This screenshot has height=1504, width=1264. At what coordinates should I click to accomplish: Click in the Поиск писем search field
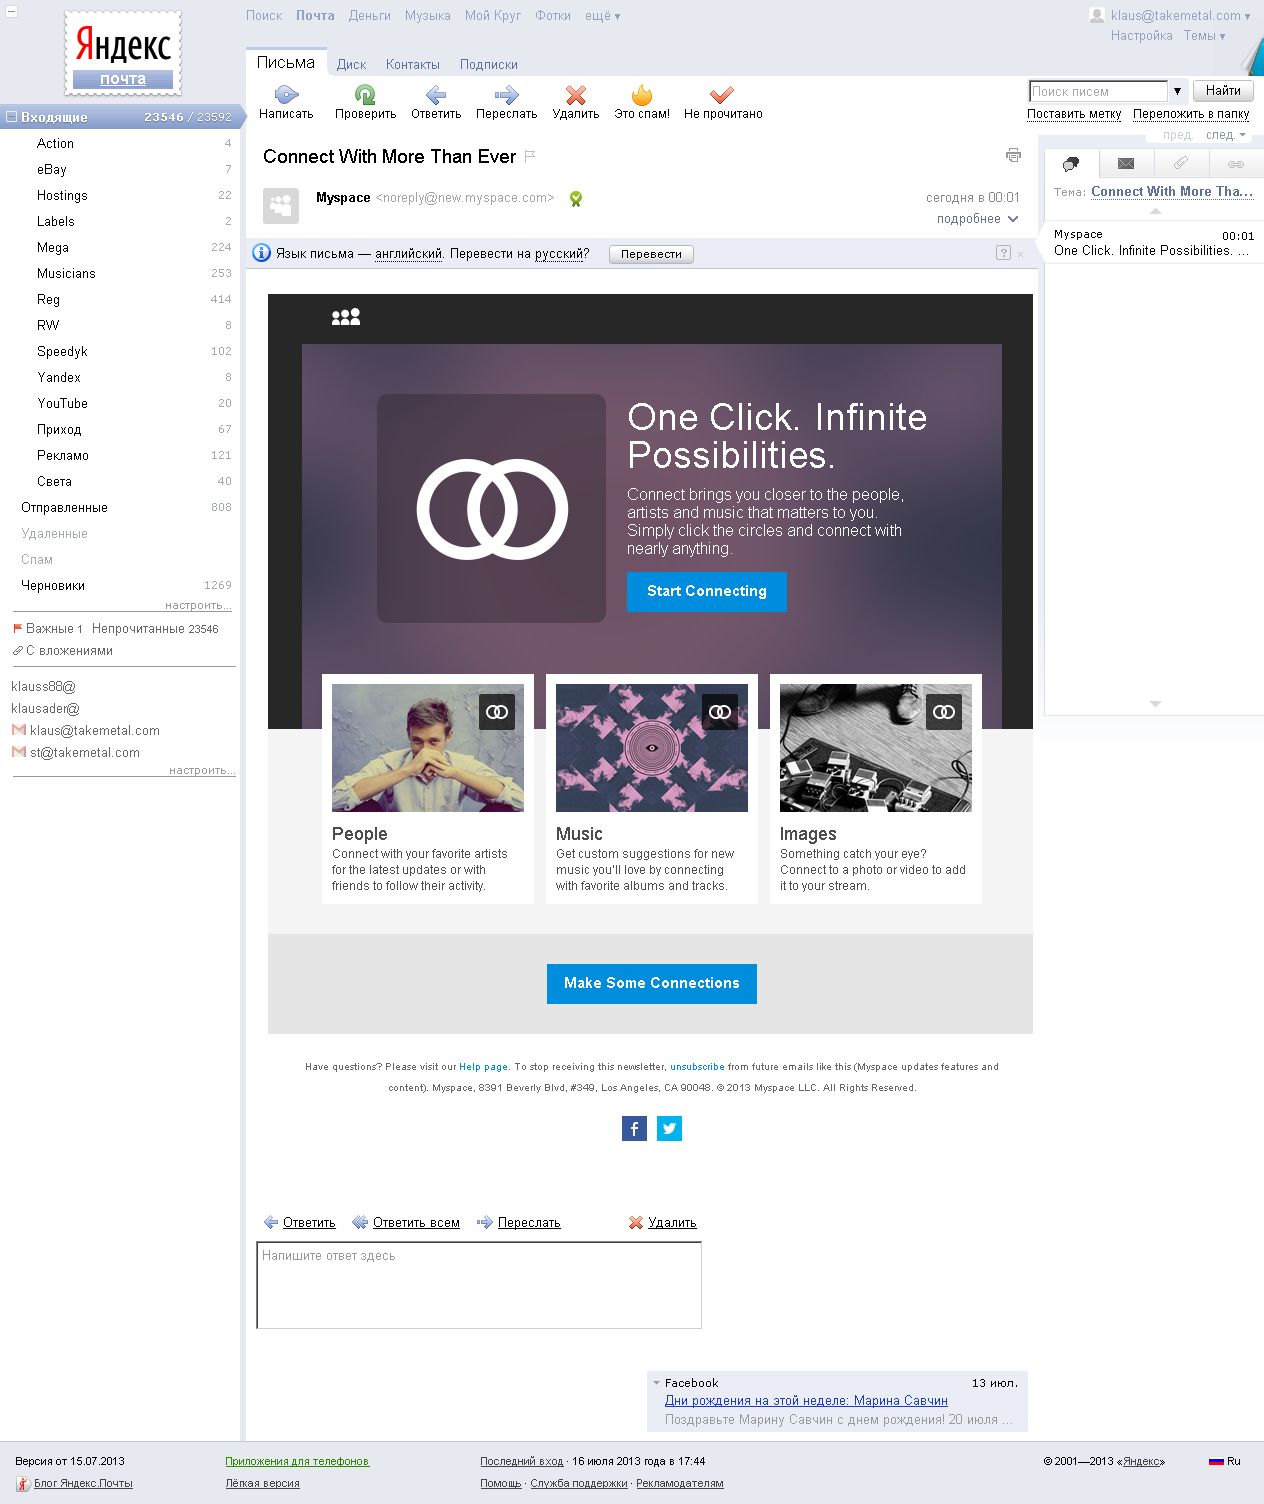tap(1098, 91)
